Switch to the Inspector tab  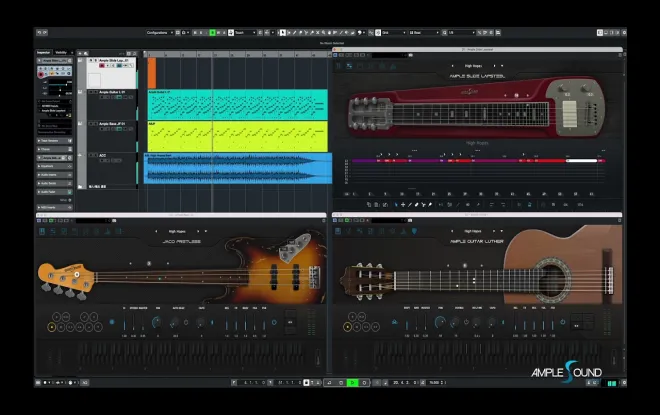pyautogui.click(x=43, y=53)
